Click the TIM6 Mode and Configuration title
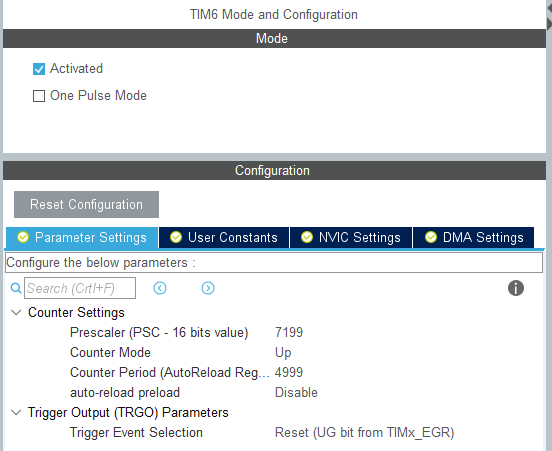The width and height of the screenshot is (552, 451). point(274,14)
